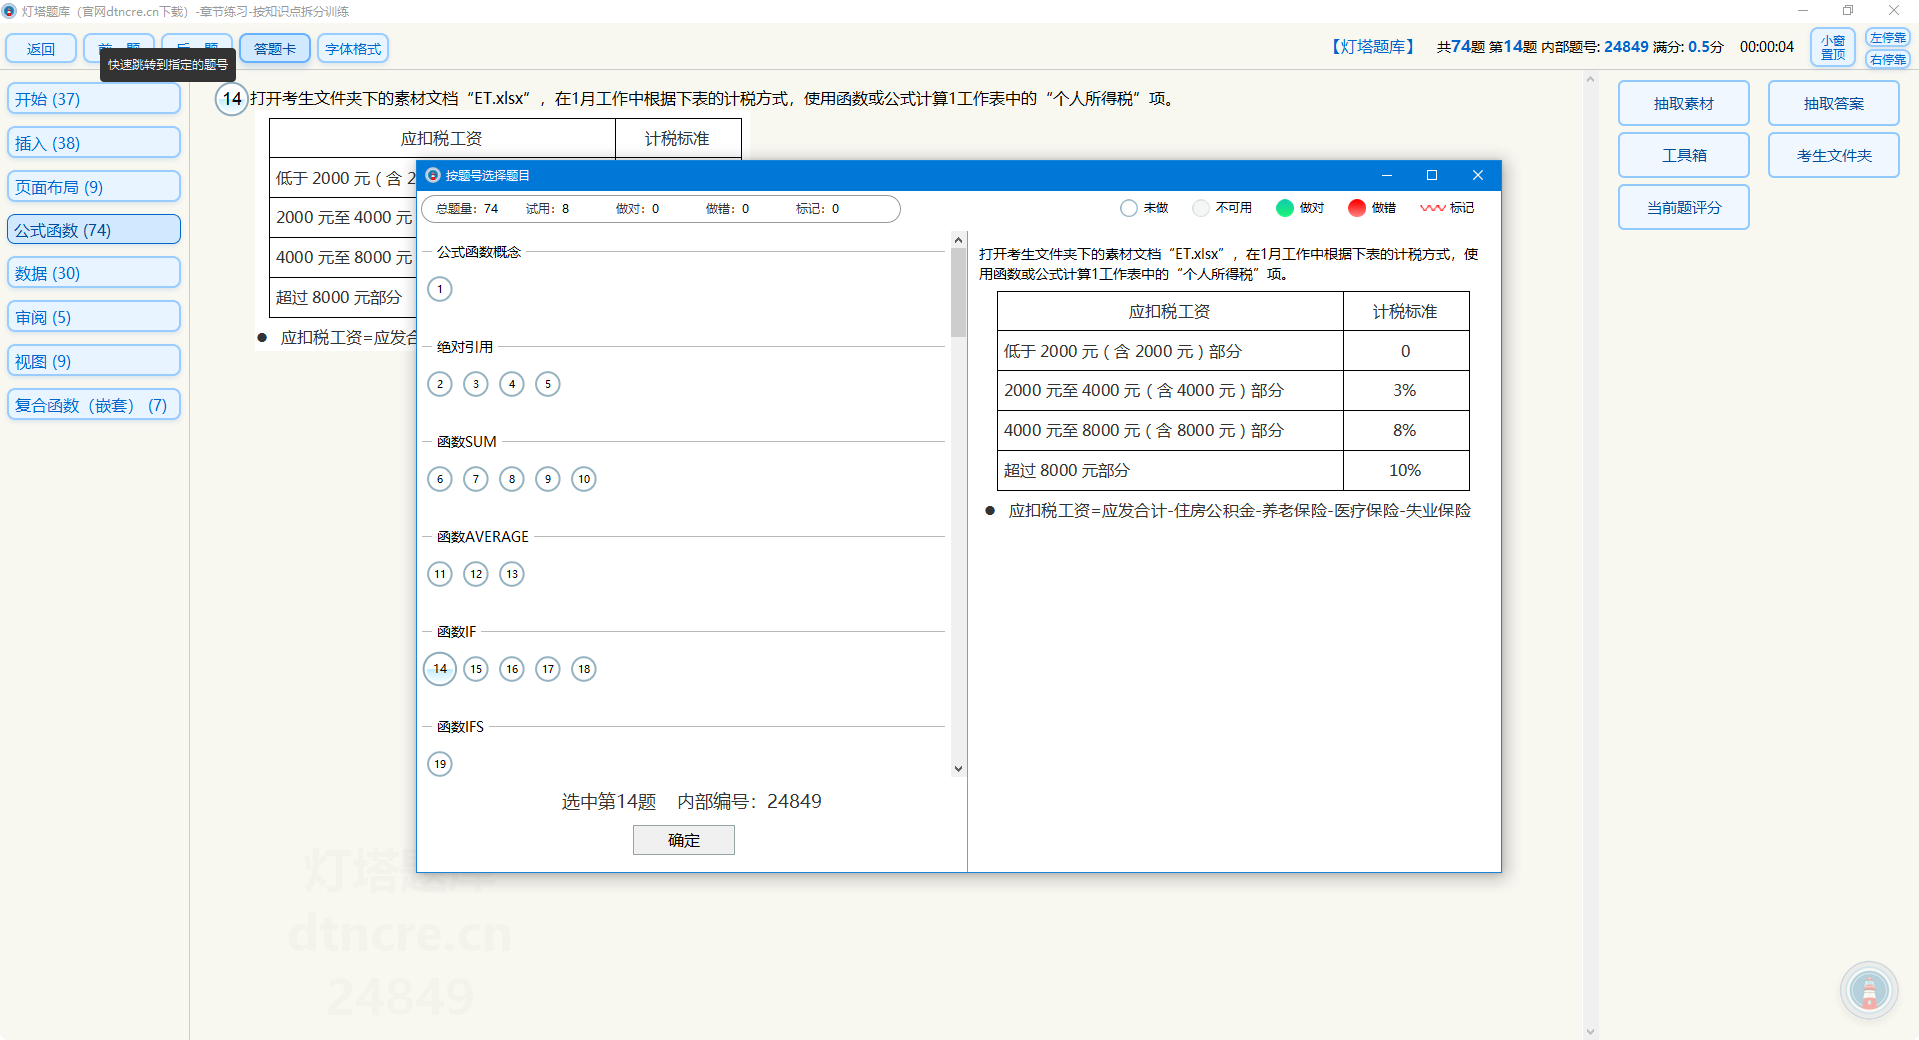
Task: Select question number 17 circle
Action: pyautogui.click(x=548, y=669)
